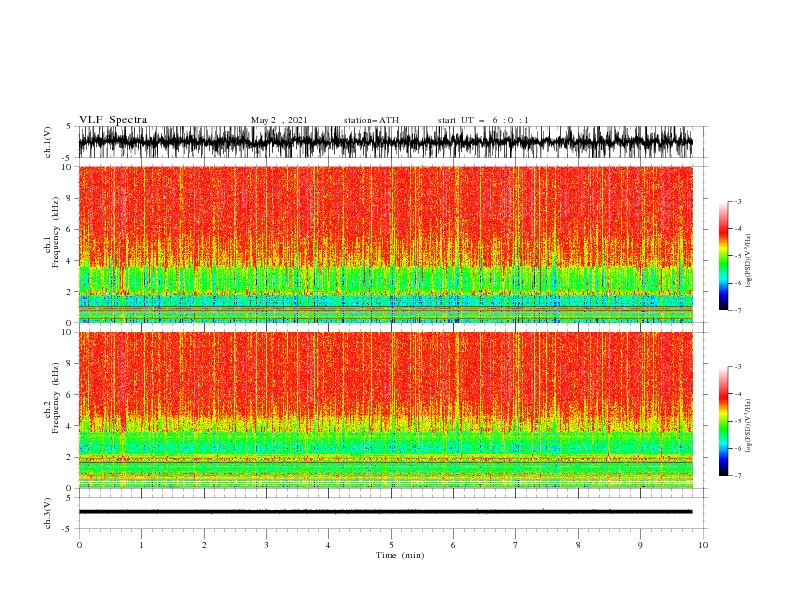The height and width of the screenshot is (612, 792).
Task: Click the "-7" label on ch.2 color bar
Action: (x=738, y=476)
